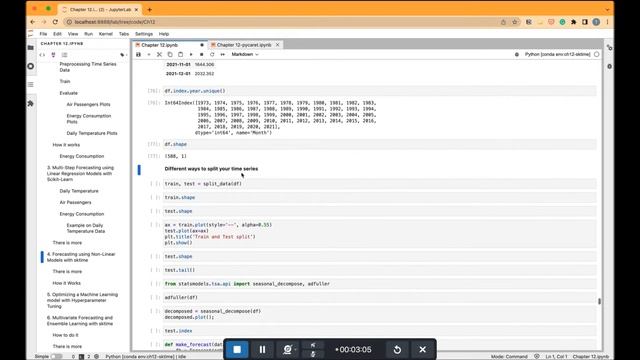Insert a cell below with the plus icon
This screenshot has height=360, width=640.
[149, 54]
